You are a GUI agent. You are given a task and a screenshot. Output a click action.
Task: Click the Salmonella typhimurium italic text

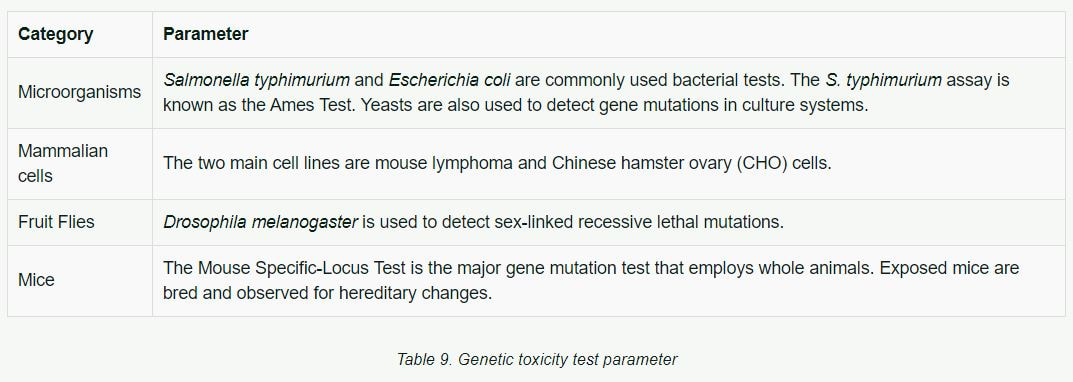tap(257, 80)
